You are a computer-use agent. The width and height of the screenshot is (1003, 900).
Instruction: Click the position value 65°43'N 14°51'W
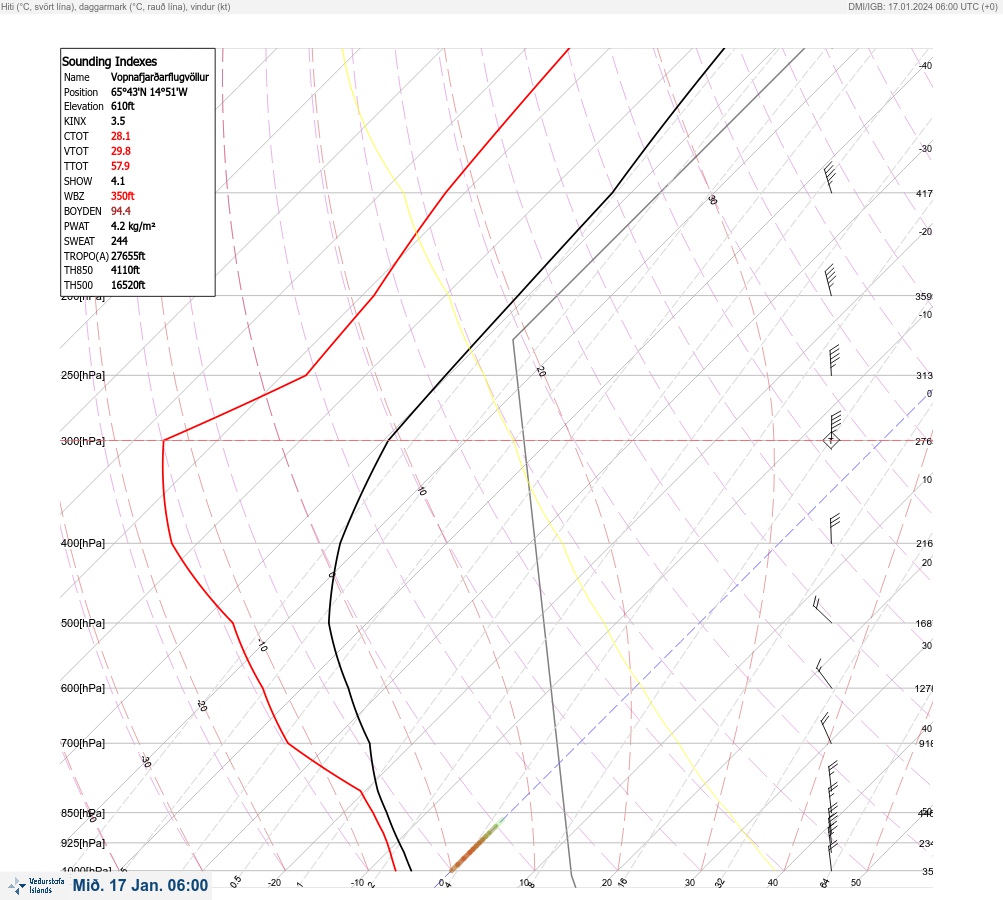pos(149,92)
